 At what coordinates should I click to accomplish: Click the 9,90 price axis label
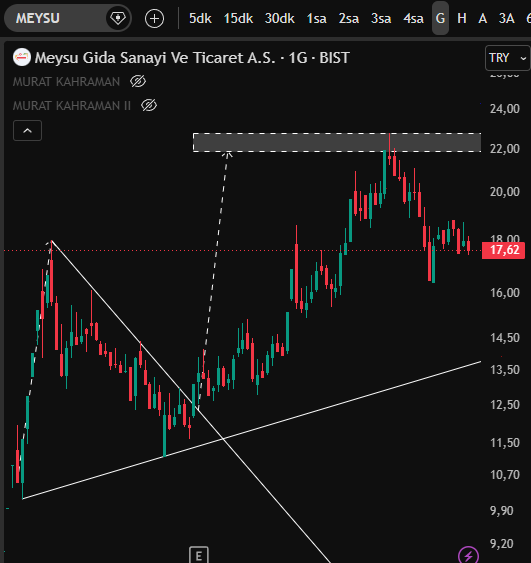(501, 511)
